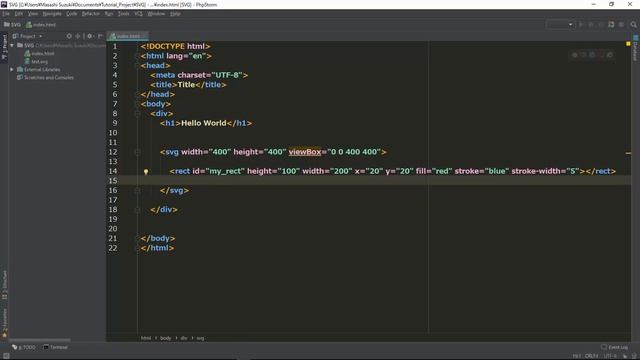
Task: Toggle the Favorites tool window sidebar tab
Action: tap(4, 322)
